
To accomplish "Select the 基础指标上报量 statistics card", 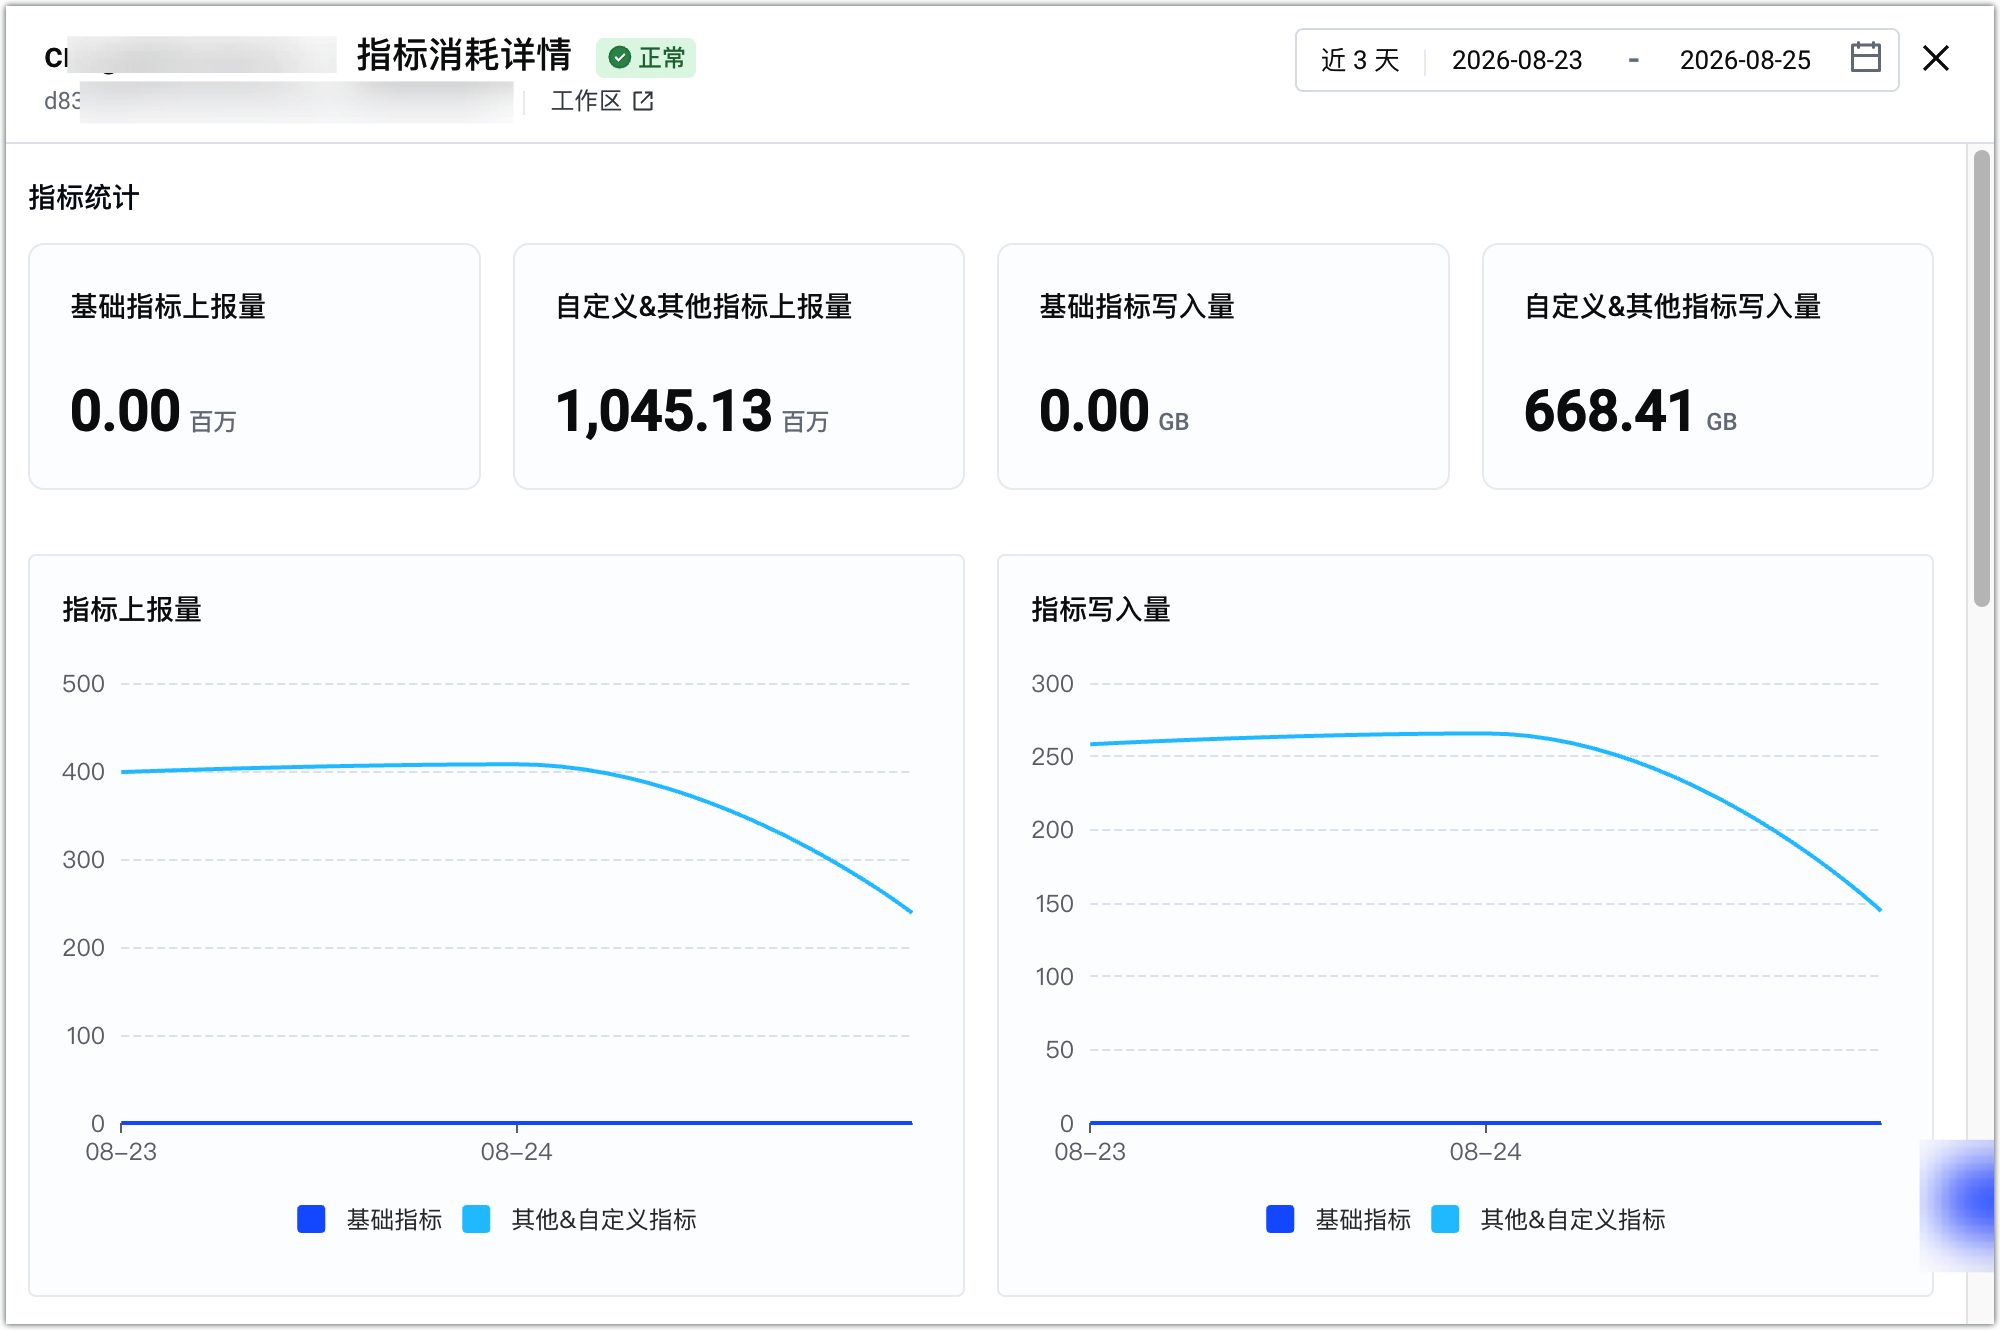I will (x=254, y=367).
